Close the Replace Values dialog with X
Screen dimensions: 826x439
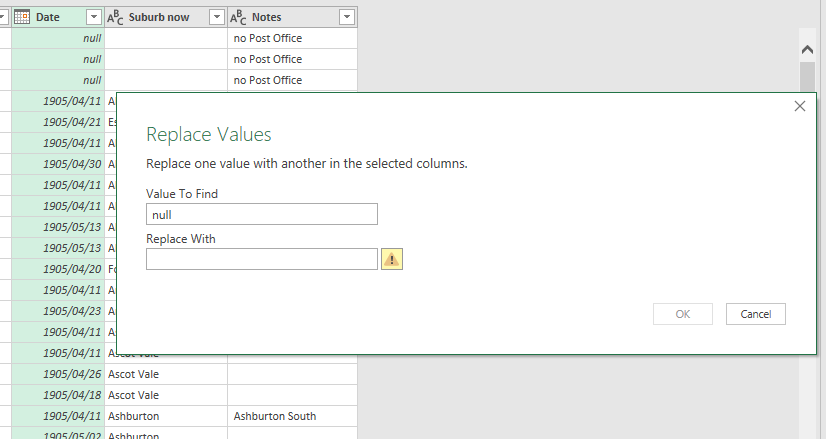(x=800, y=106)
